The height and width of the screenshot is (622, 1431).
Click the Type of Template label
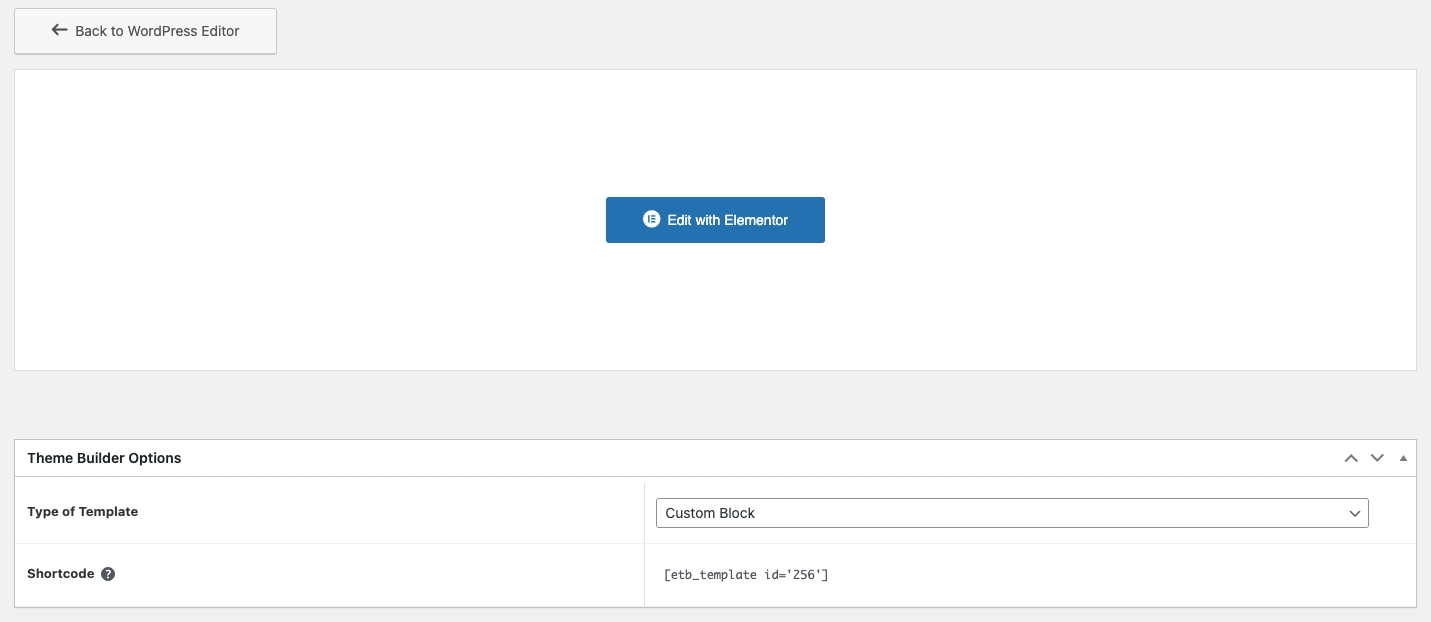pyautogui.click(x=82, y=512)
